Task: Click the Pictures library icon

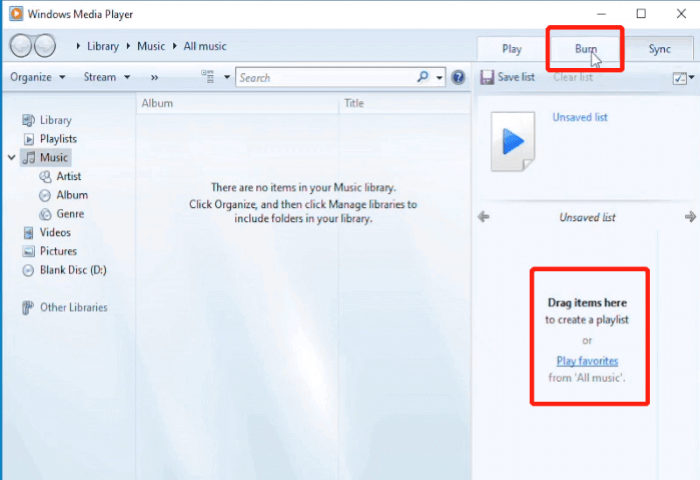Action: coord(28,251)
